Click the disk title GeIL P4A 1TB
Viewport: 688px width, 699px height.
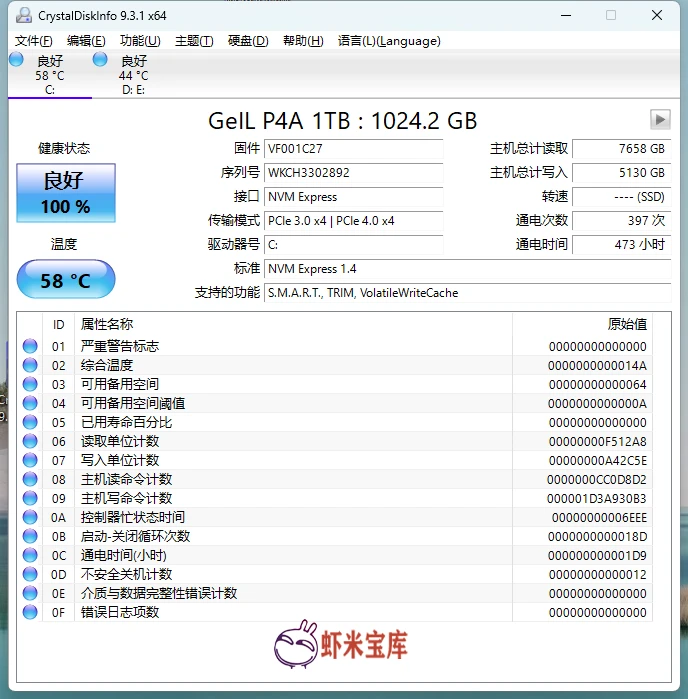point(342,120)
